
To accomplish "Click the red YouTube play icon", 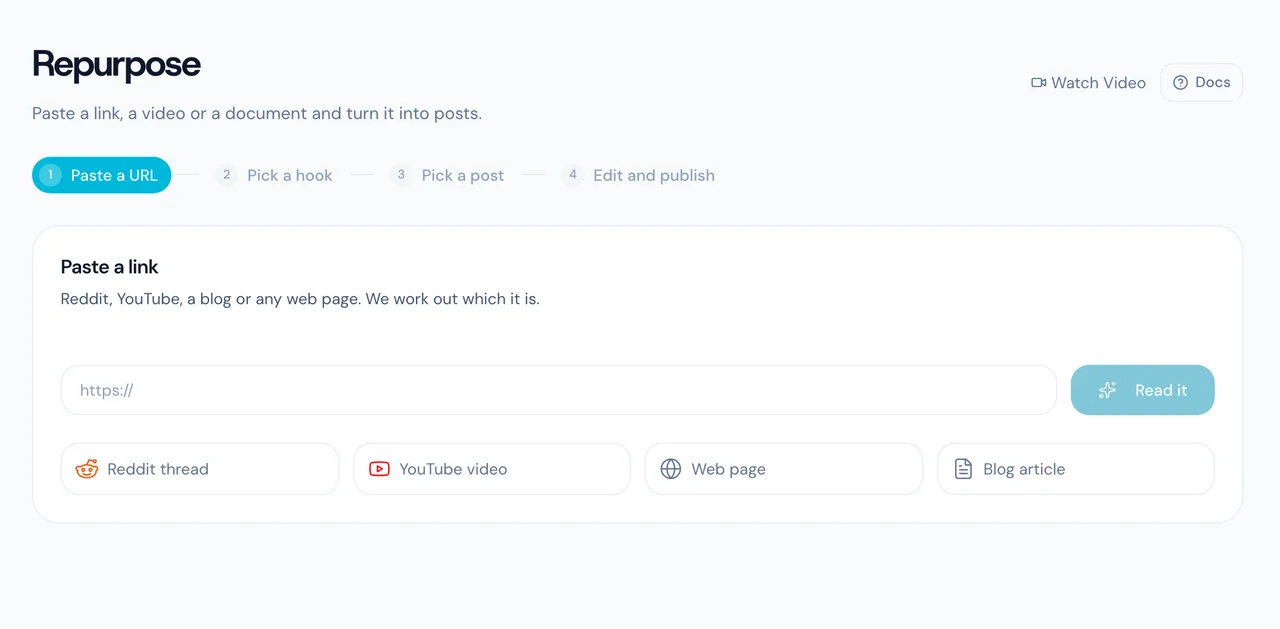I will click(x=379, y=469).
